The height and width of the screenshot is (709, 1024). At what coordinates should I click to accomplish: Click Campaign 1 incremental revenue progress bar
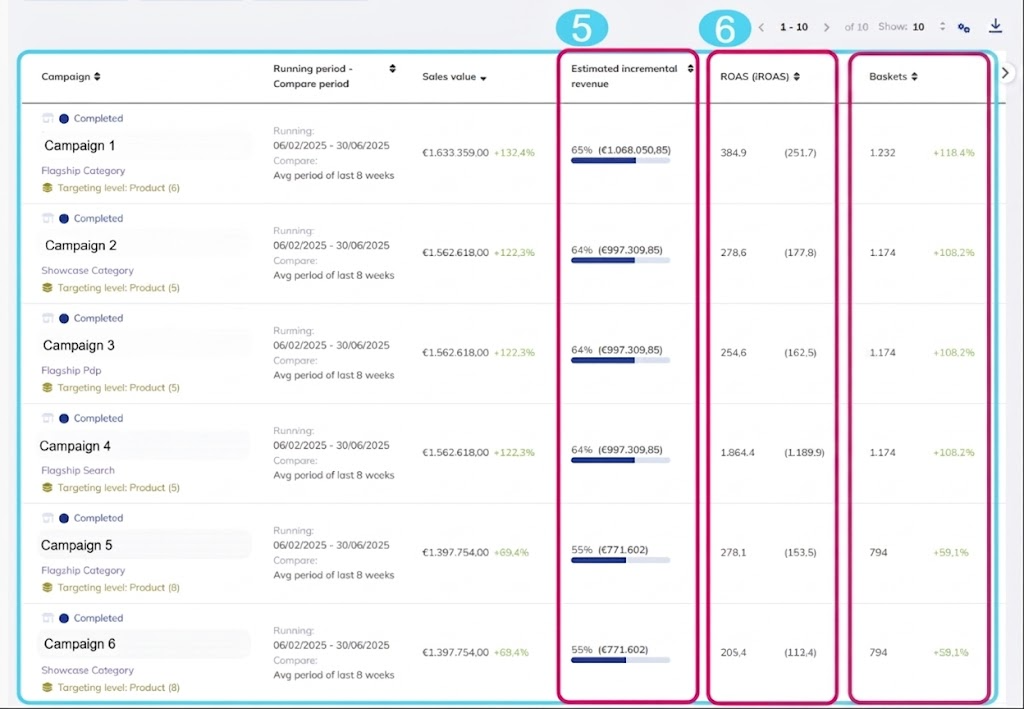point(620,161)
